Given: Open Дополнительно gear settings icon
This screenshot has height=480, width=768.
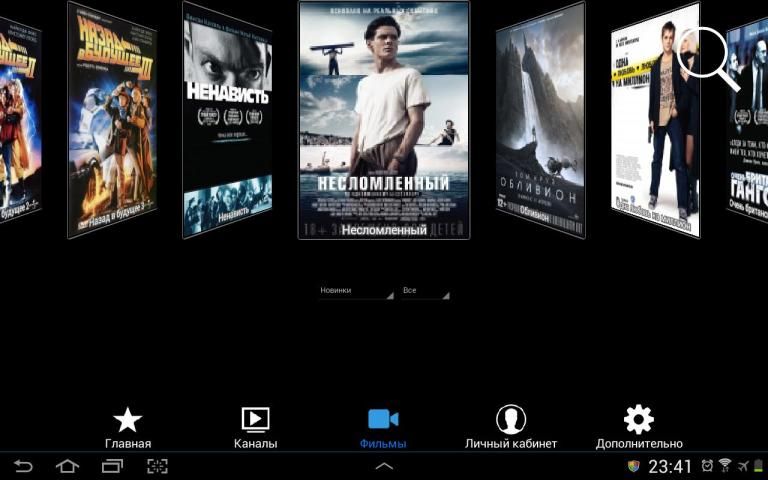Looking at the screenshot, I should coord(639,420).
